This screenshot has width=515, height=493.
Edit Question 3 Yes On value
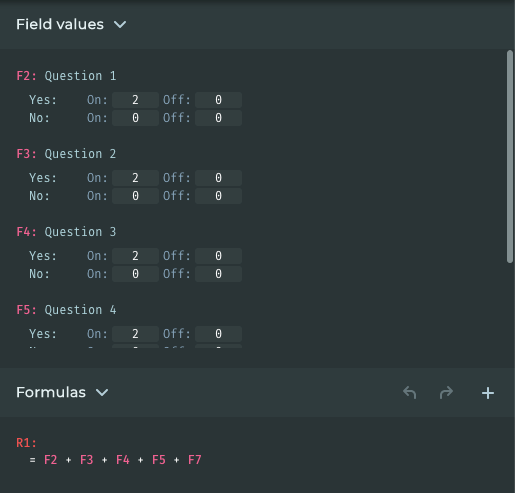click(x=135, y=256)
